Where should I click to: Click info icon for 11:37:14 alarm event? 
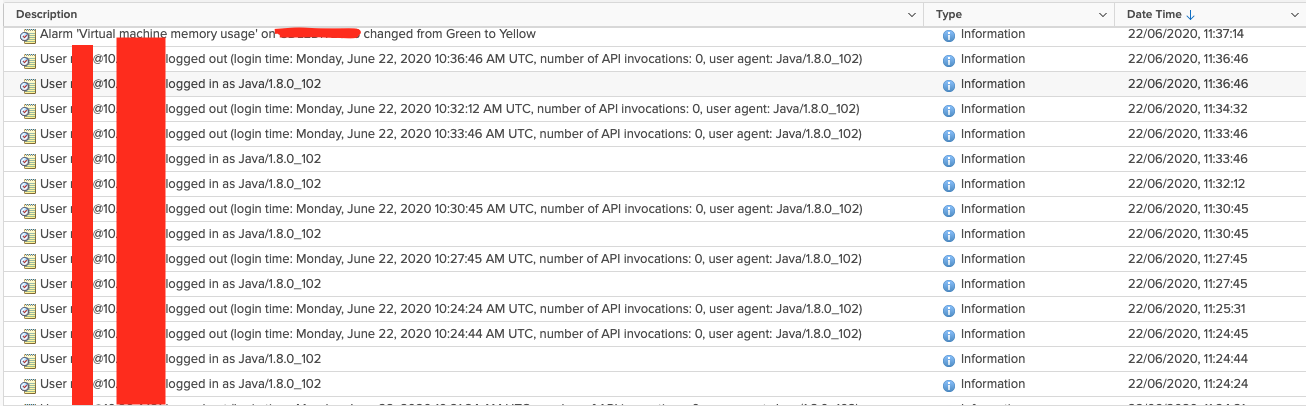949,35
